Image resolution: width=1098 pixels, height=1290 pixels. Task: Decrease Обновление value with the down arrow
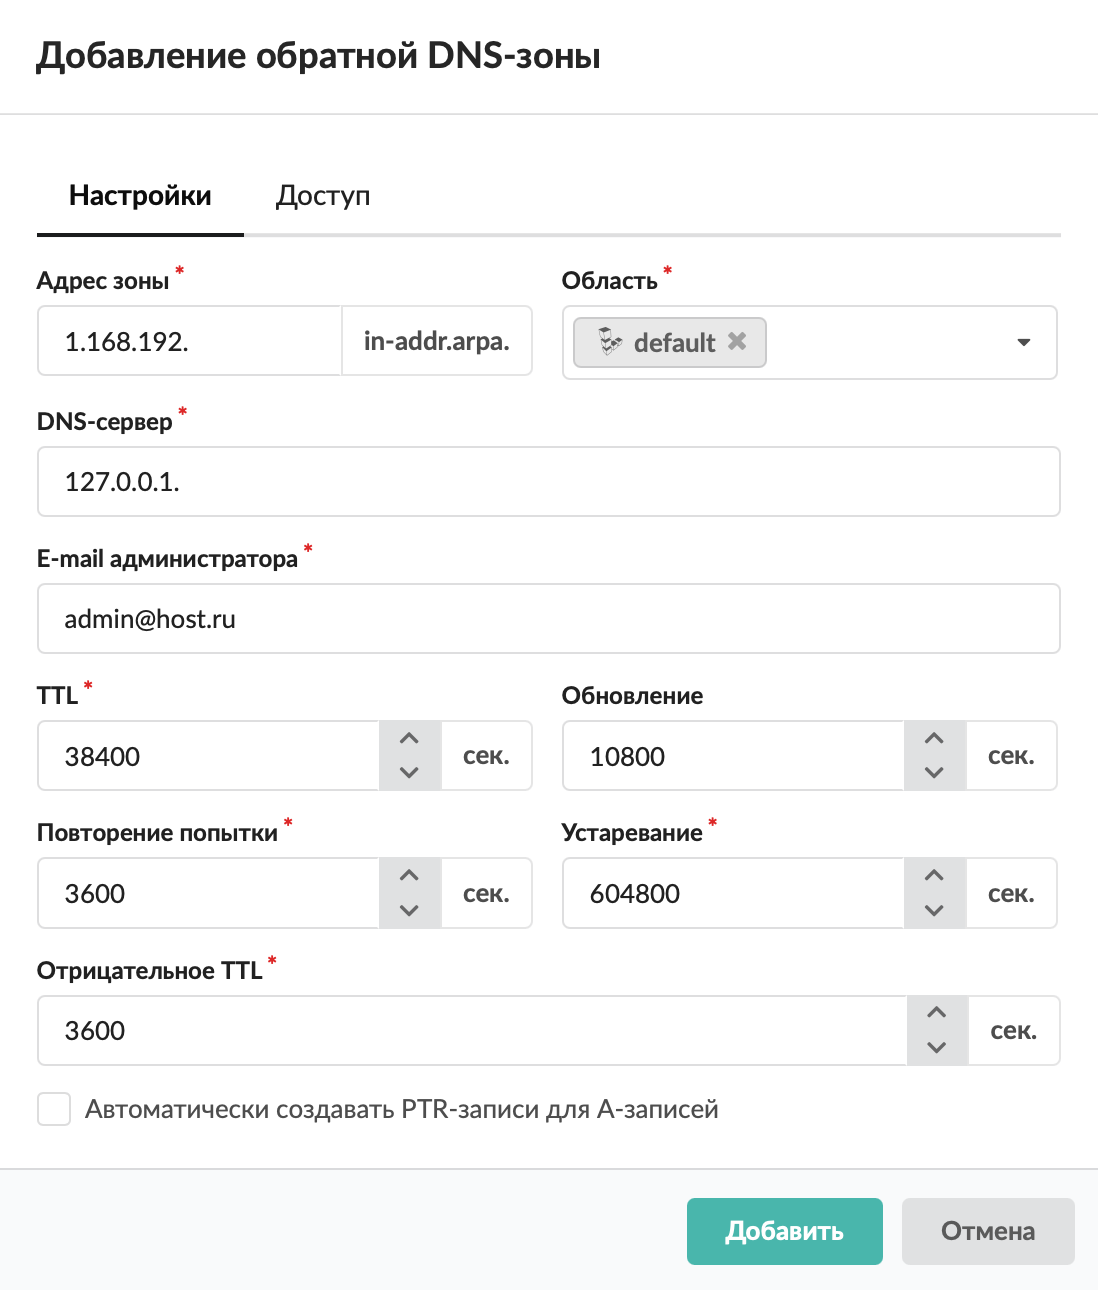(934, 772)
